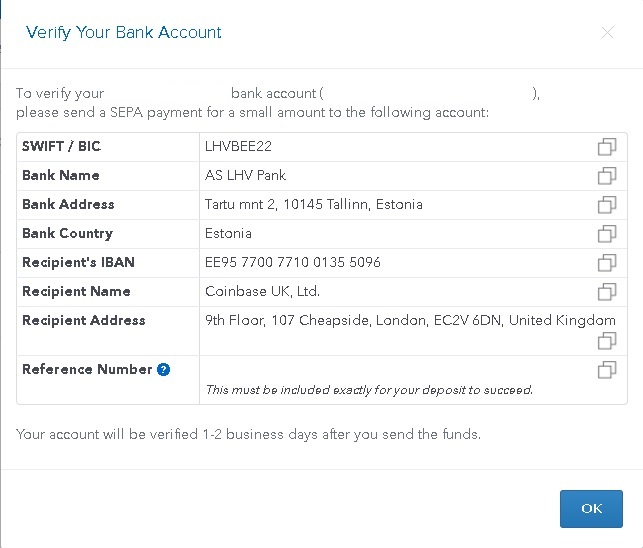Select Tartu mnt 2, 10145 Tallinn, Estonia
643x548 pixels.
click(x=314, y=204)
